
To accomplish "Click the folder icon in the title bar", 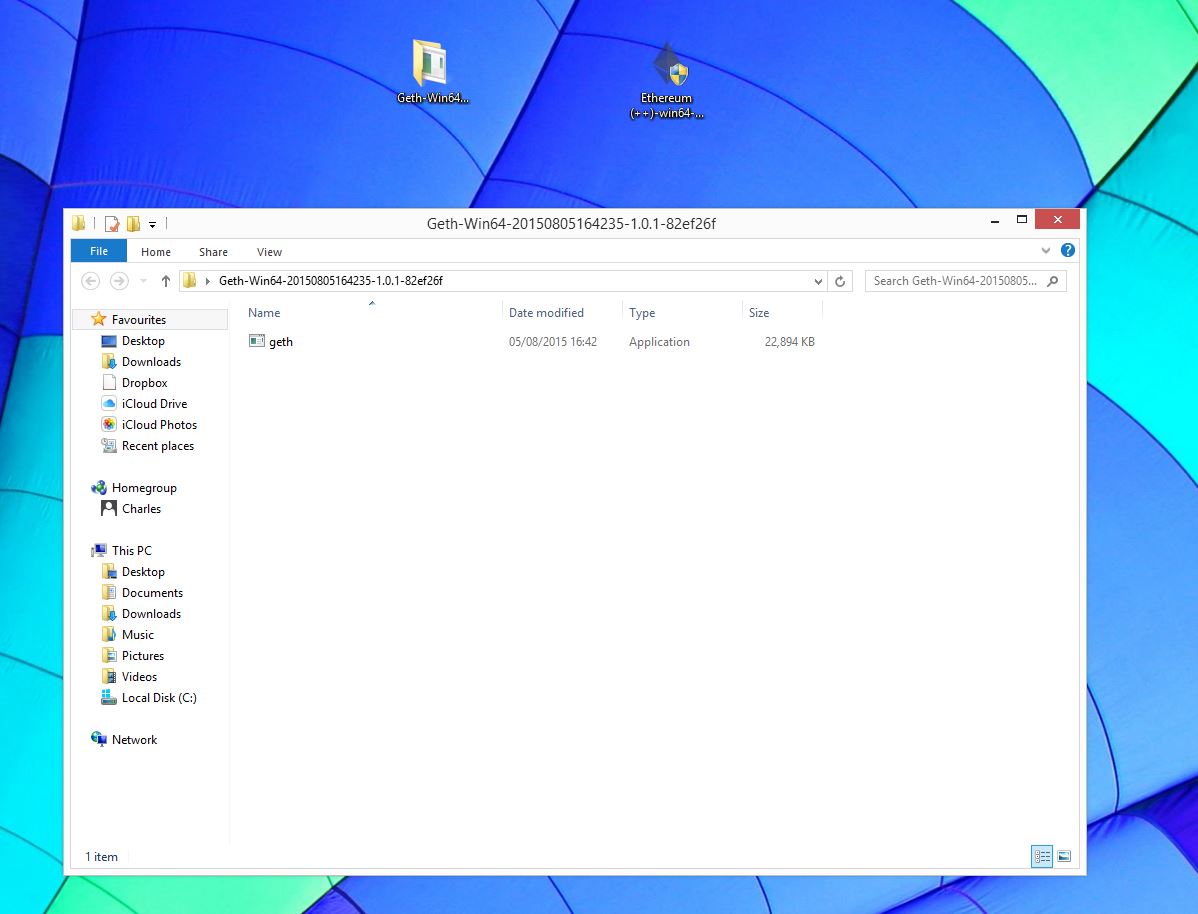I will [x=79, y=223].
